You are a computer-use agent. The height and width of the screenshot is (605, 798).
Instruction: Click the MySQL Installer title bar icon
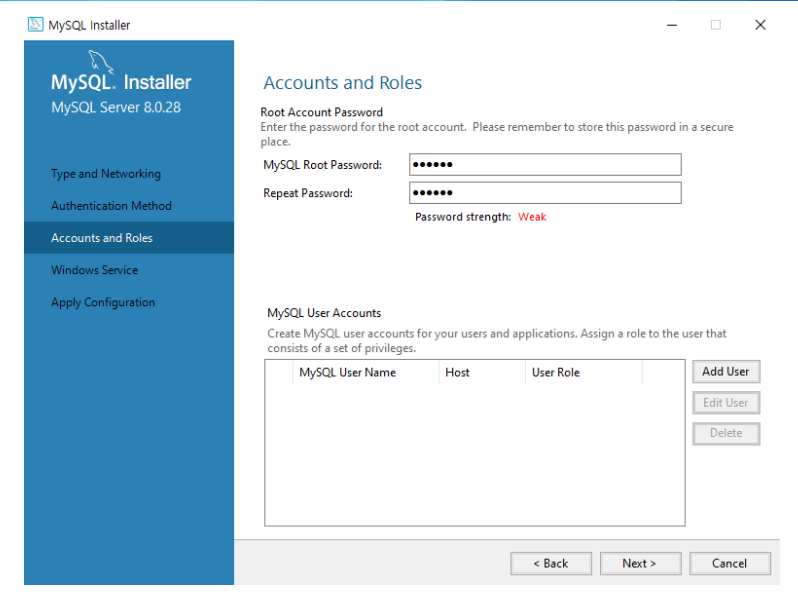click(x=35, y=24)
